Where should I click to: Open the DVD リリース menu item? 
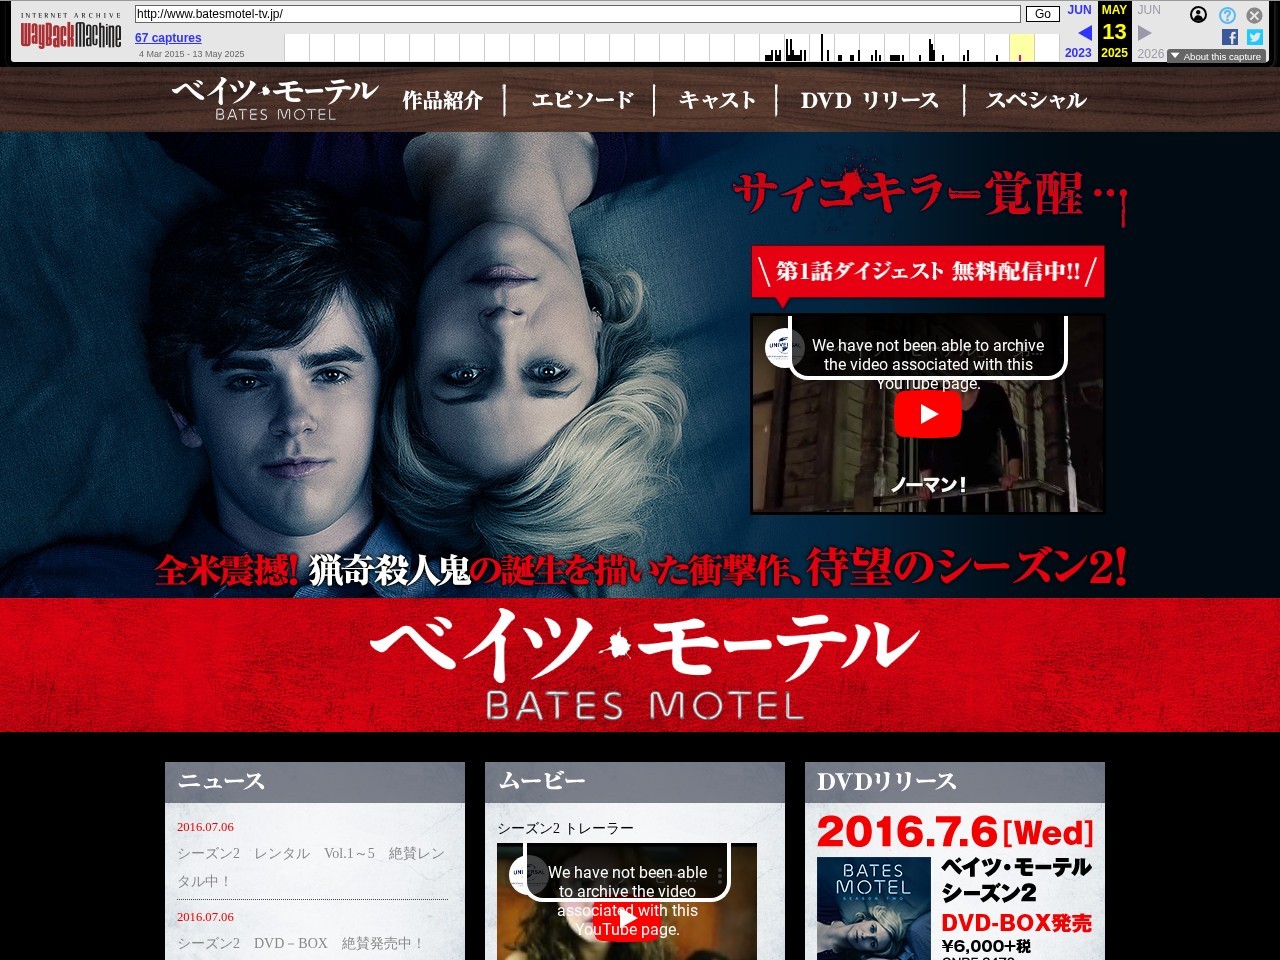[x=870, y=100]
